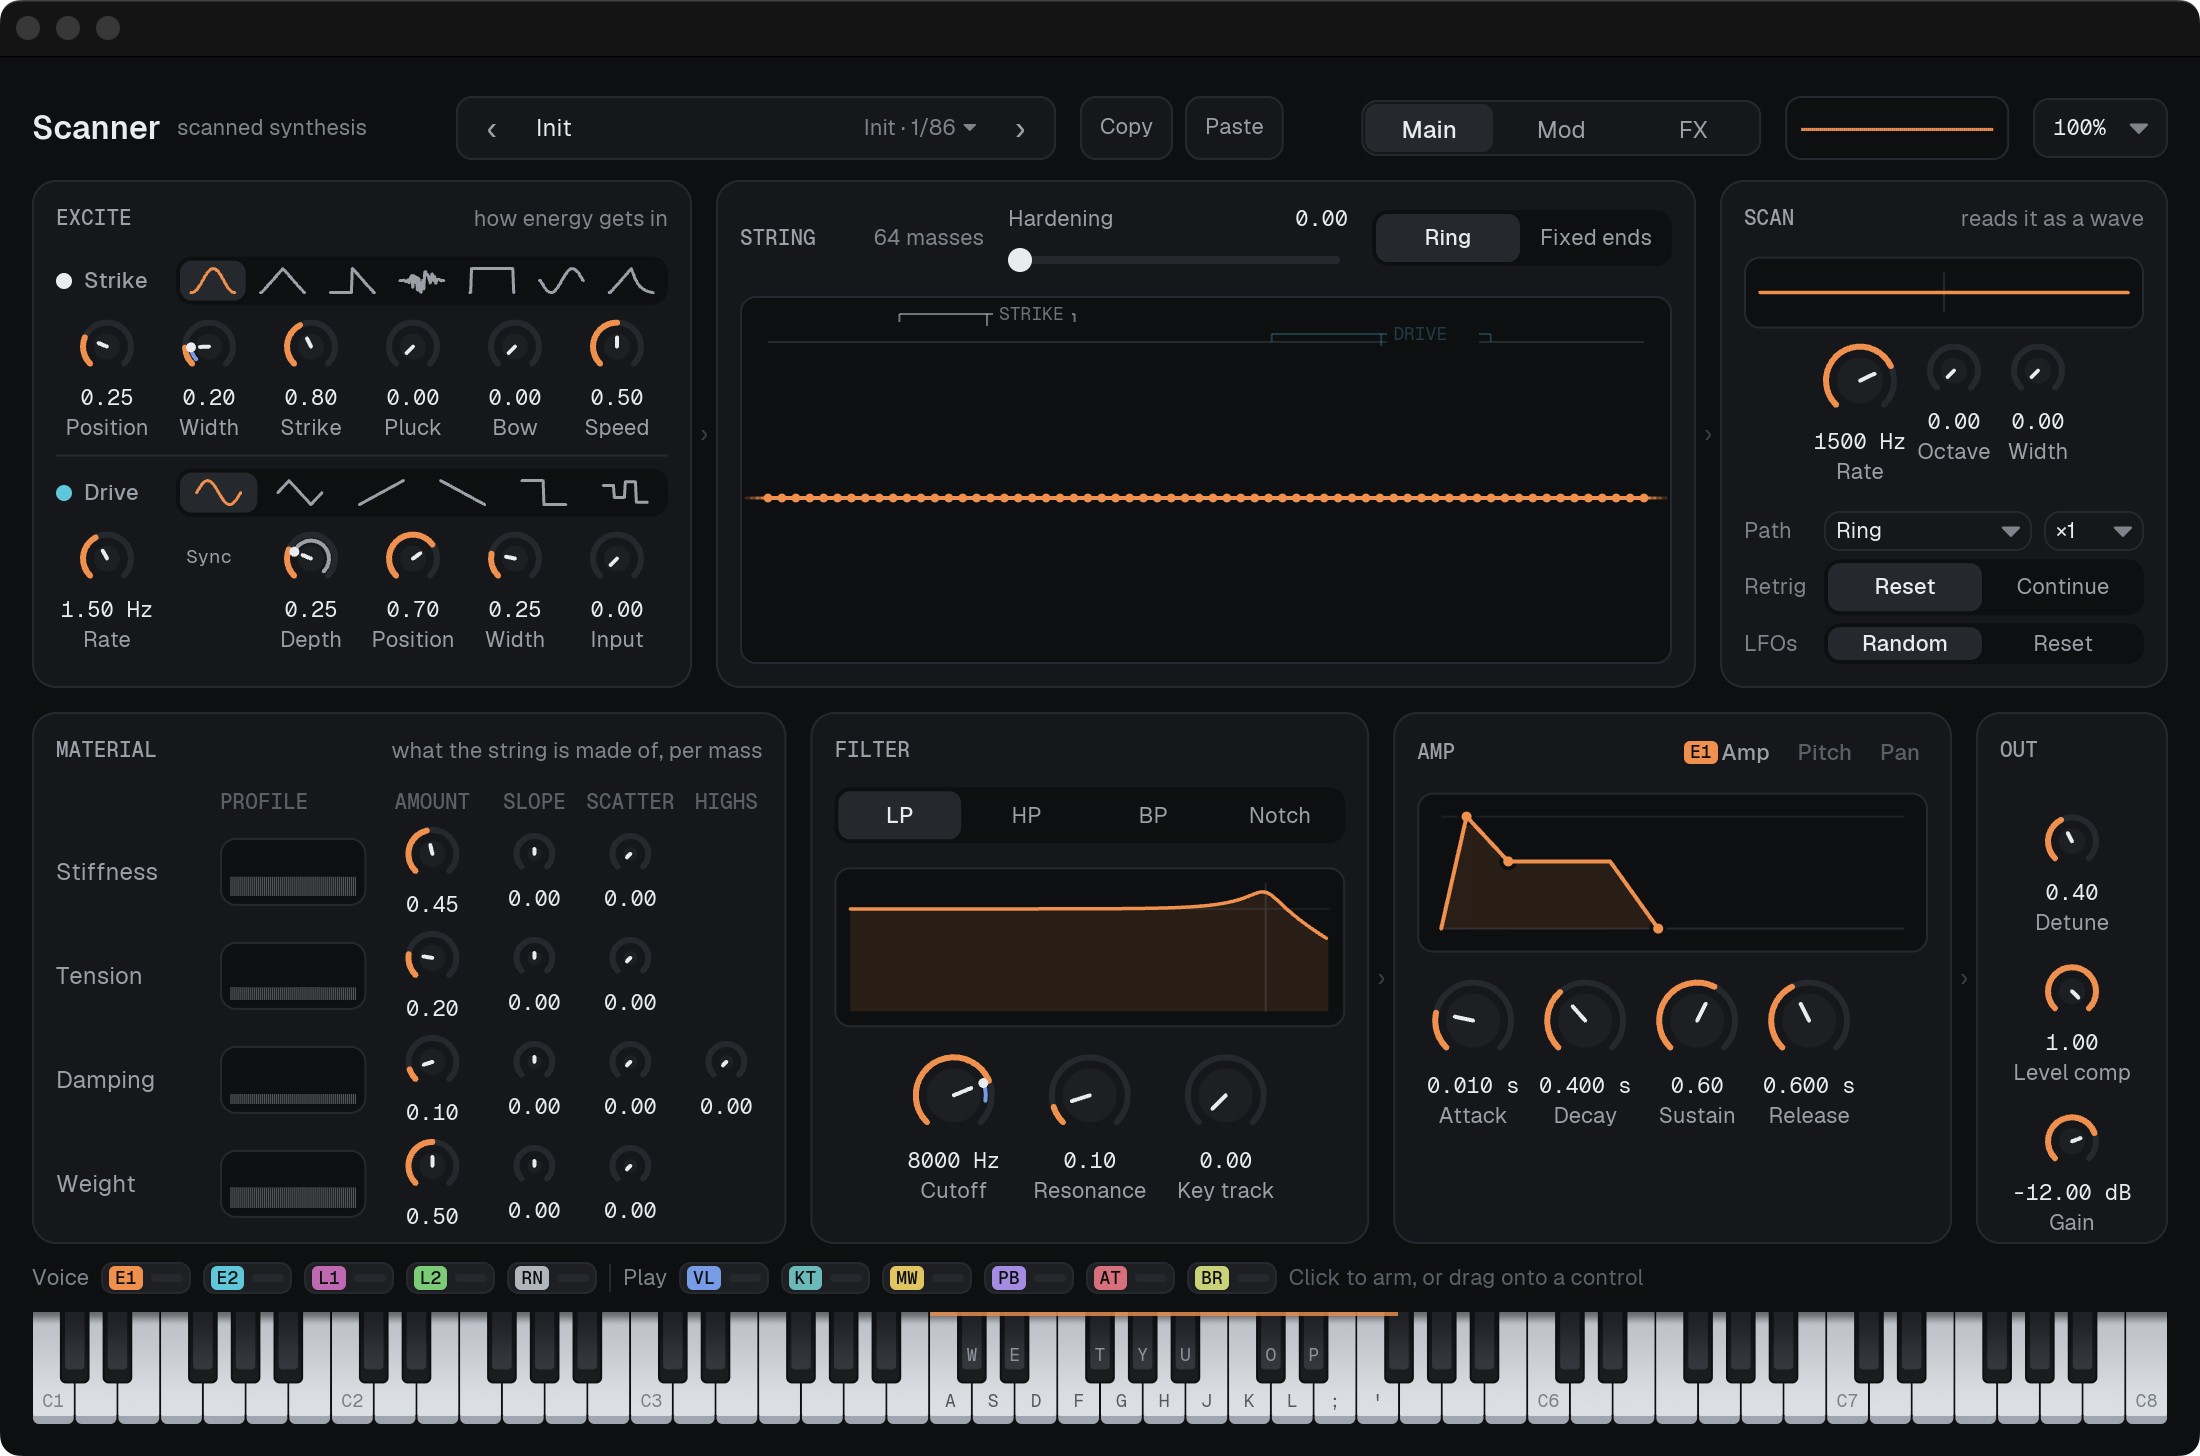This screenshot has width=2200, height=1456.
Task: Switch to the FX tab
Action: pos(1692,130)
